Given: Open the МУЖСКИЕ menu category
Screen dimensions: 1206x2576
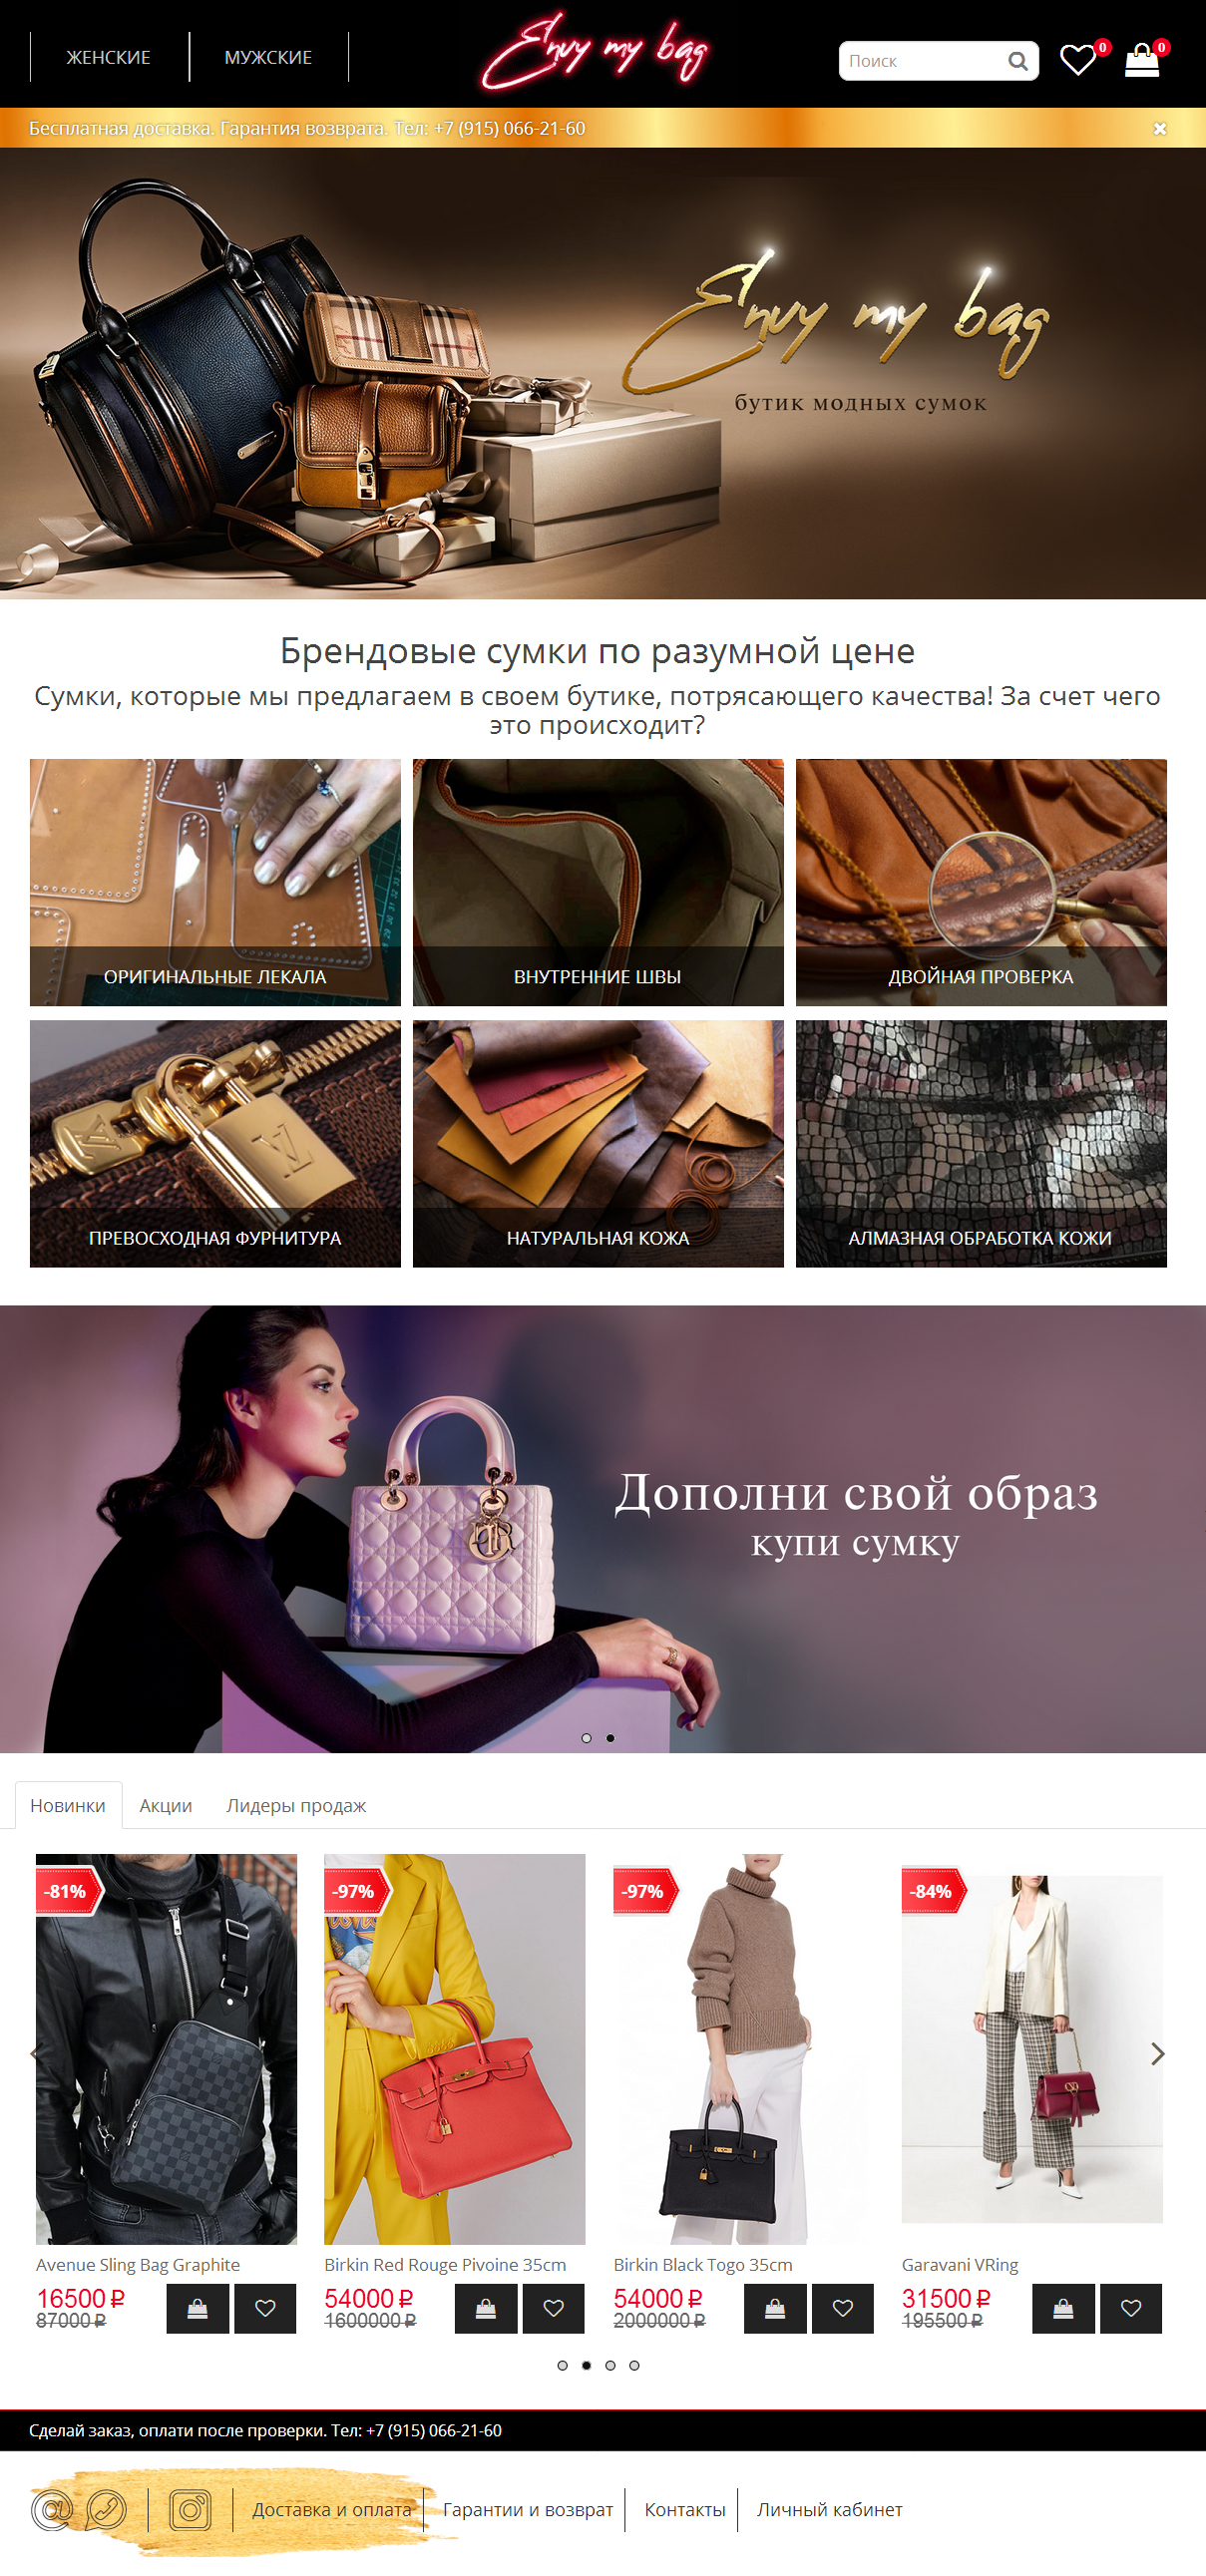Looking at the screenshot, I should click(x=268, y=57).
